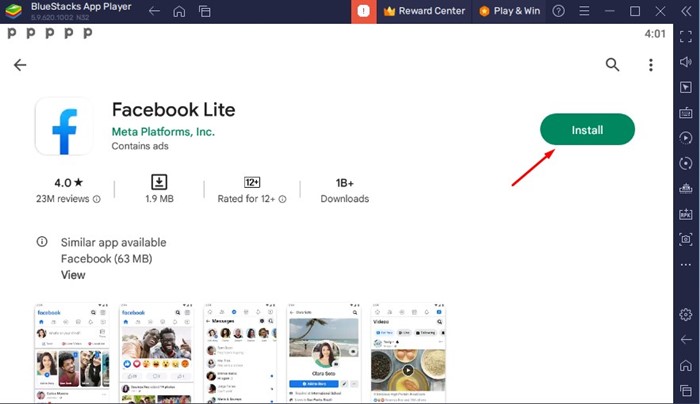Collapse the sidebar with double chevron
Viewport: 700px width, 404px height.
pos(686,11)
